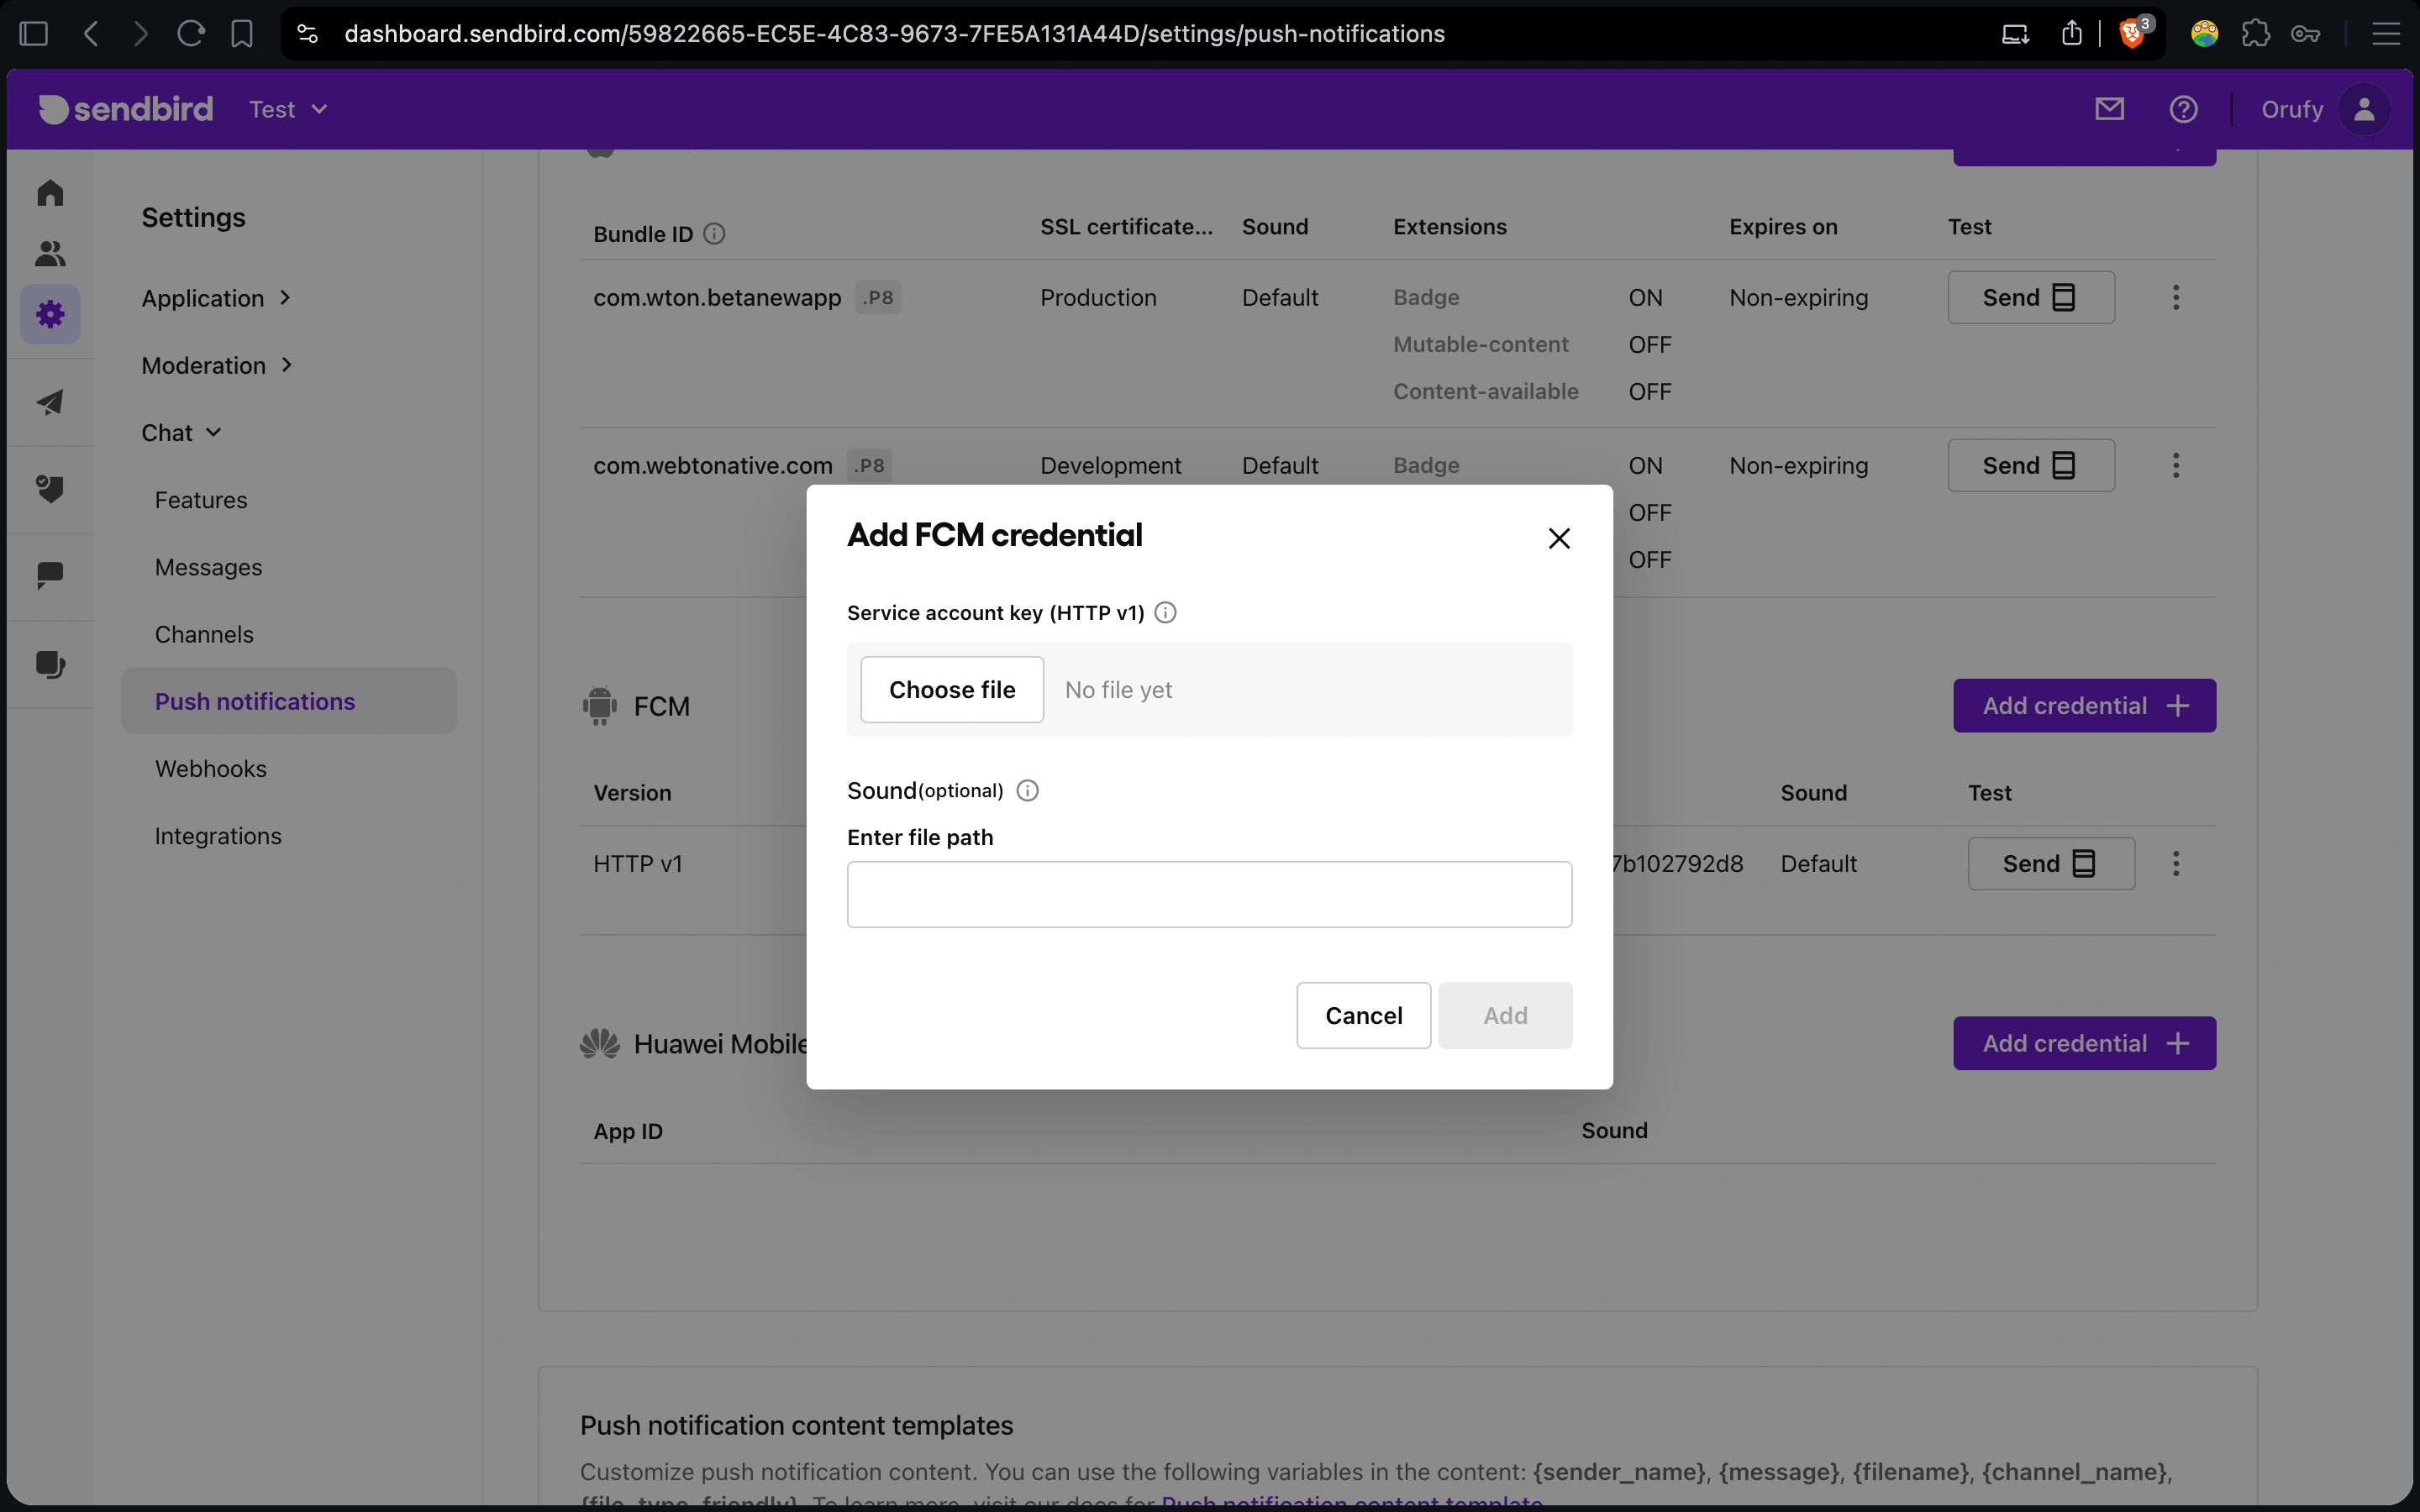Open Messages settings page
2420x1512 pixels.
(x=208, y=567)
